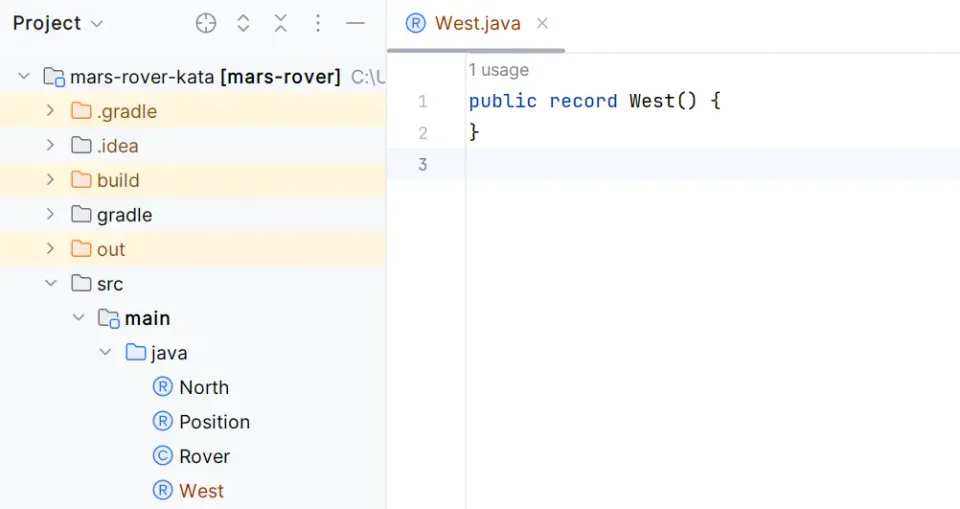This screenshot has width=960, height=509.
Task: Click the Expand Selected icon in Project toolbar
Action: [243, 23]
